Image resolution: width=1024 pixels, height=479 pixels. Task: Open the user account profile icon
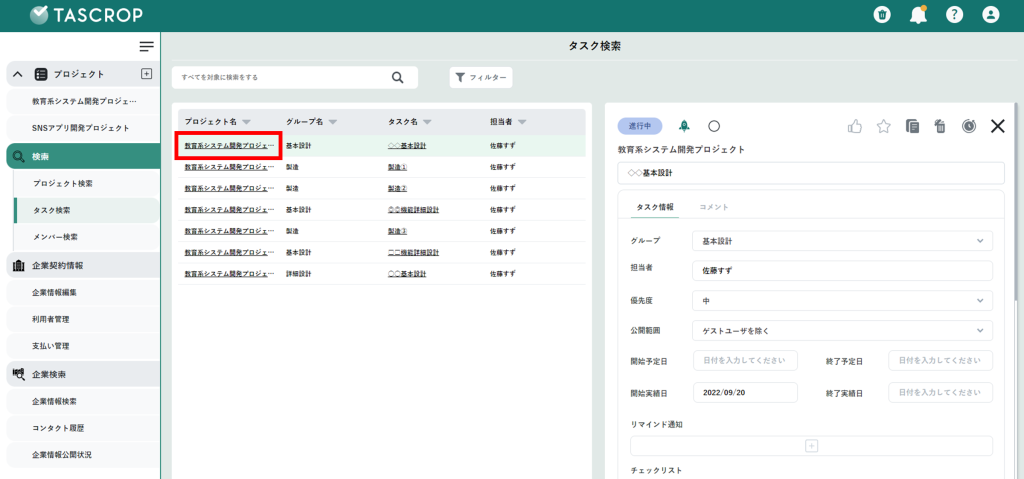tap(990, 15)
